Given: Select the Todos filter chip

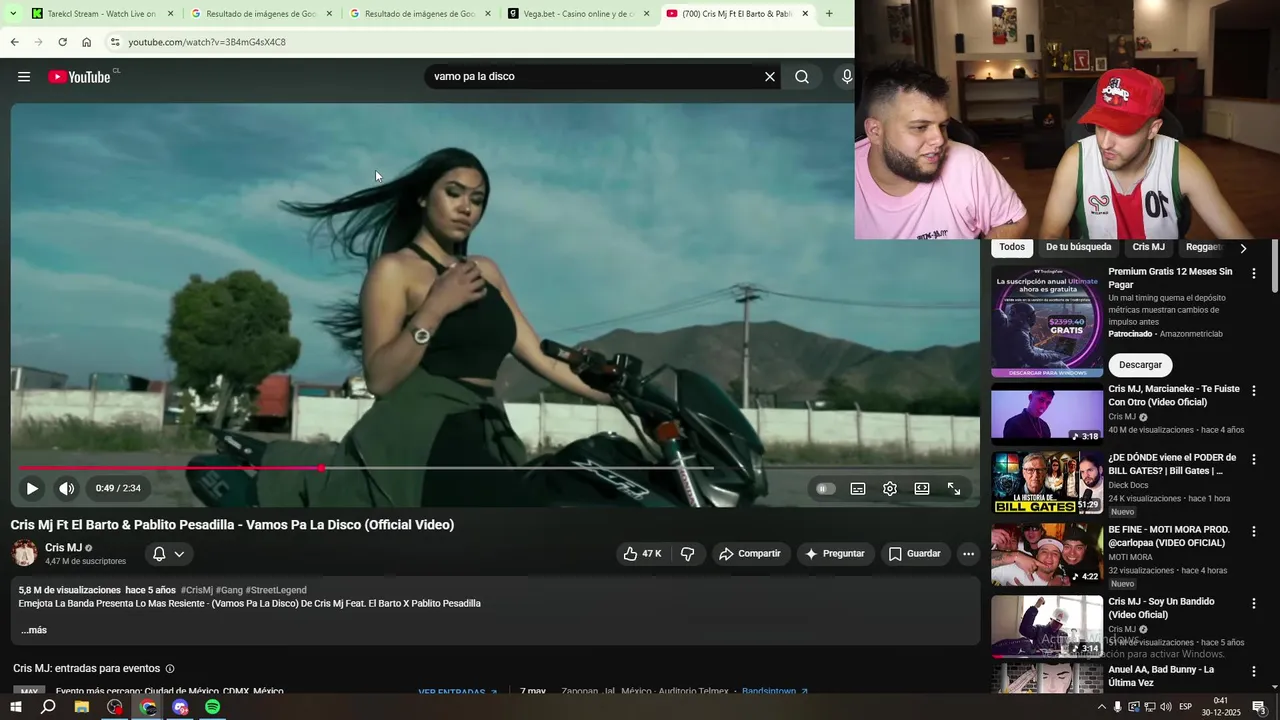Looking at the screenshot, I should pos(1012,247).
